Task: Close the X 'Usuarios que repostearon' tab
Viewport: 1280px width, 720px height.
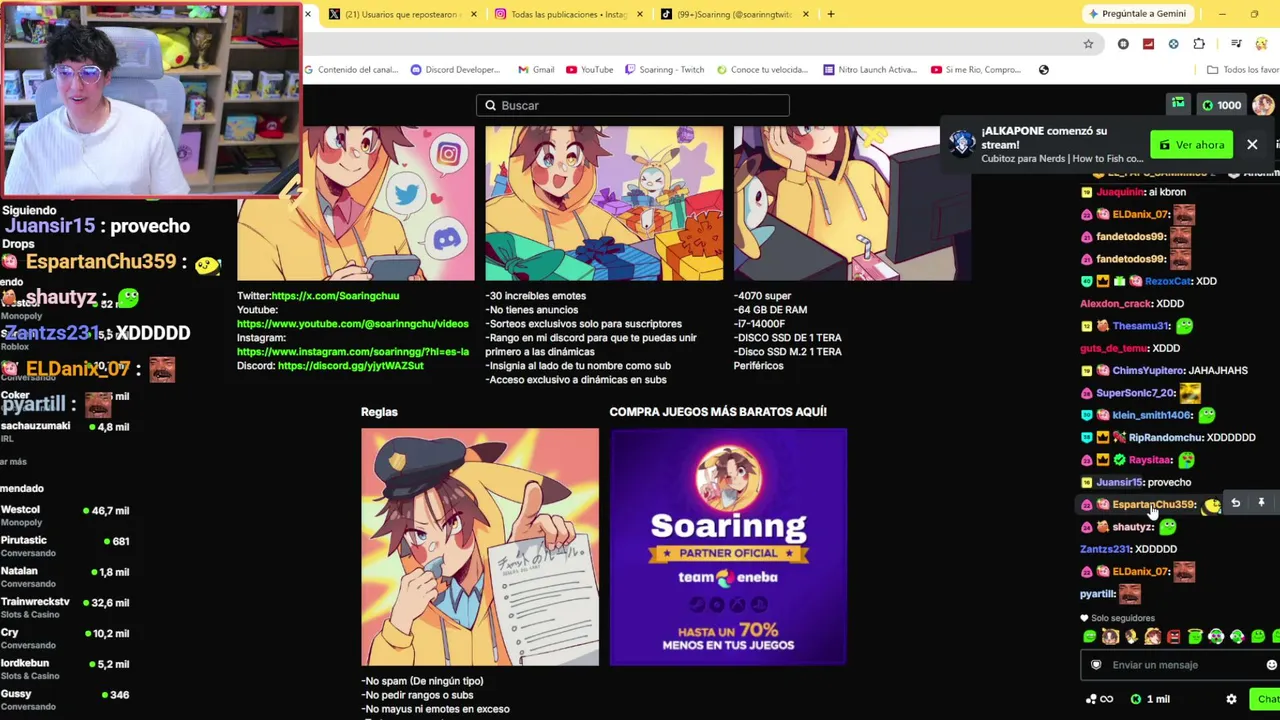Action: (x=473, y=14)
